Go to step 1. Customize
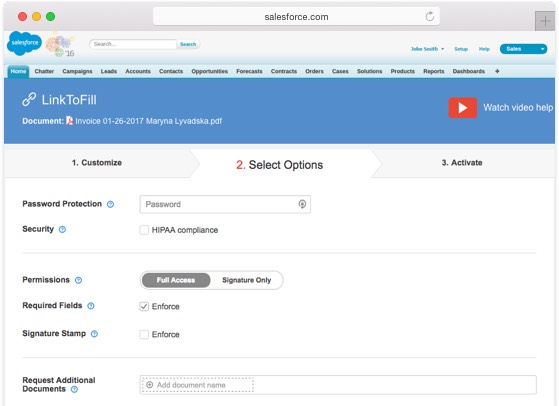Screen dimensions: 559x406 [x=97, y=163]
